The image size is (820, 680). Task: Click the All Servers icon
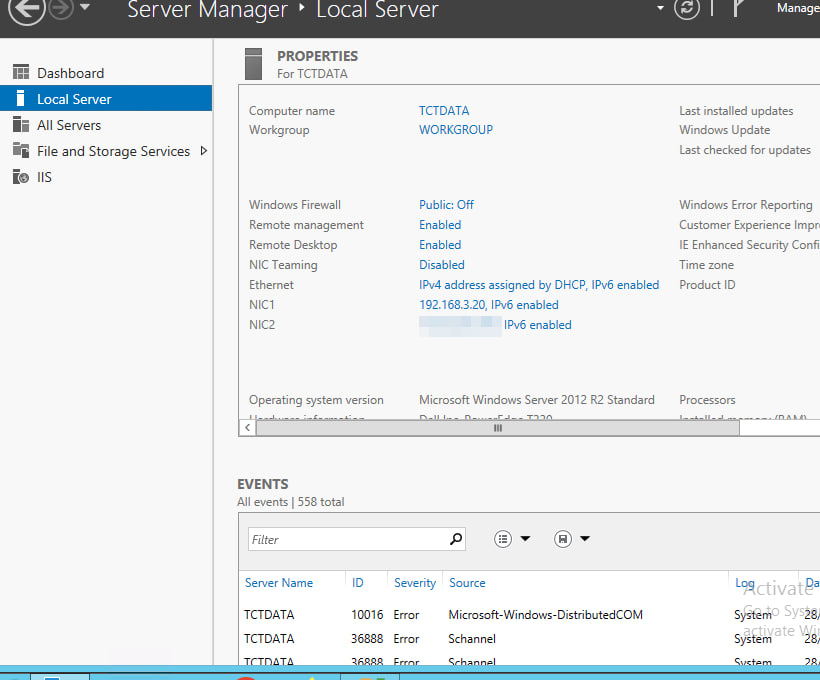[x=21, y=124]
